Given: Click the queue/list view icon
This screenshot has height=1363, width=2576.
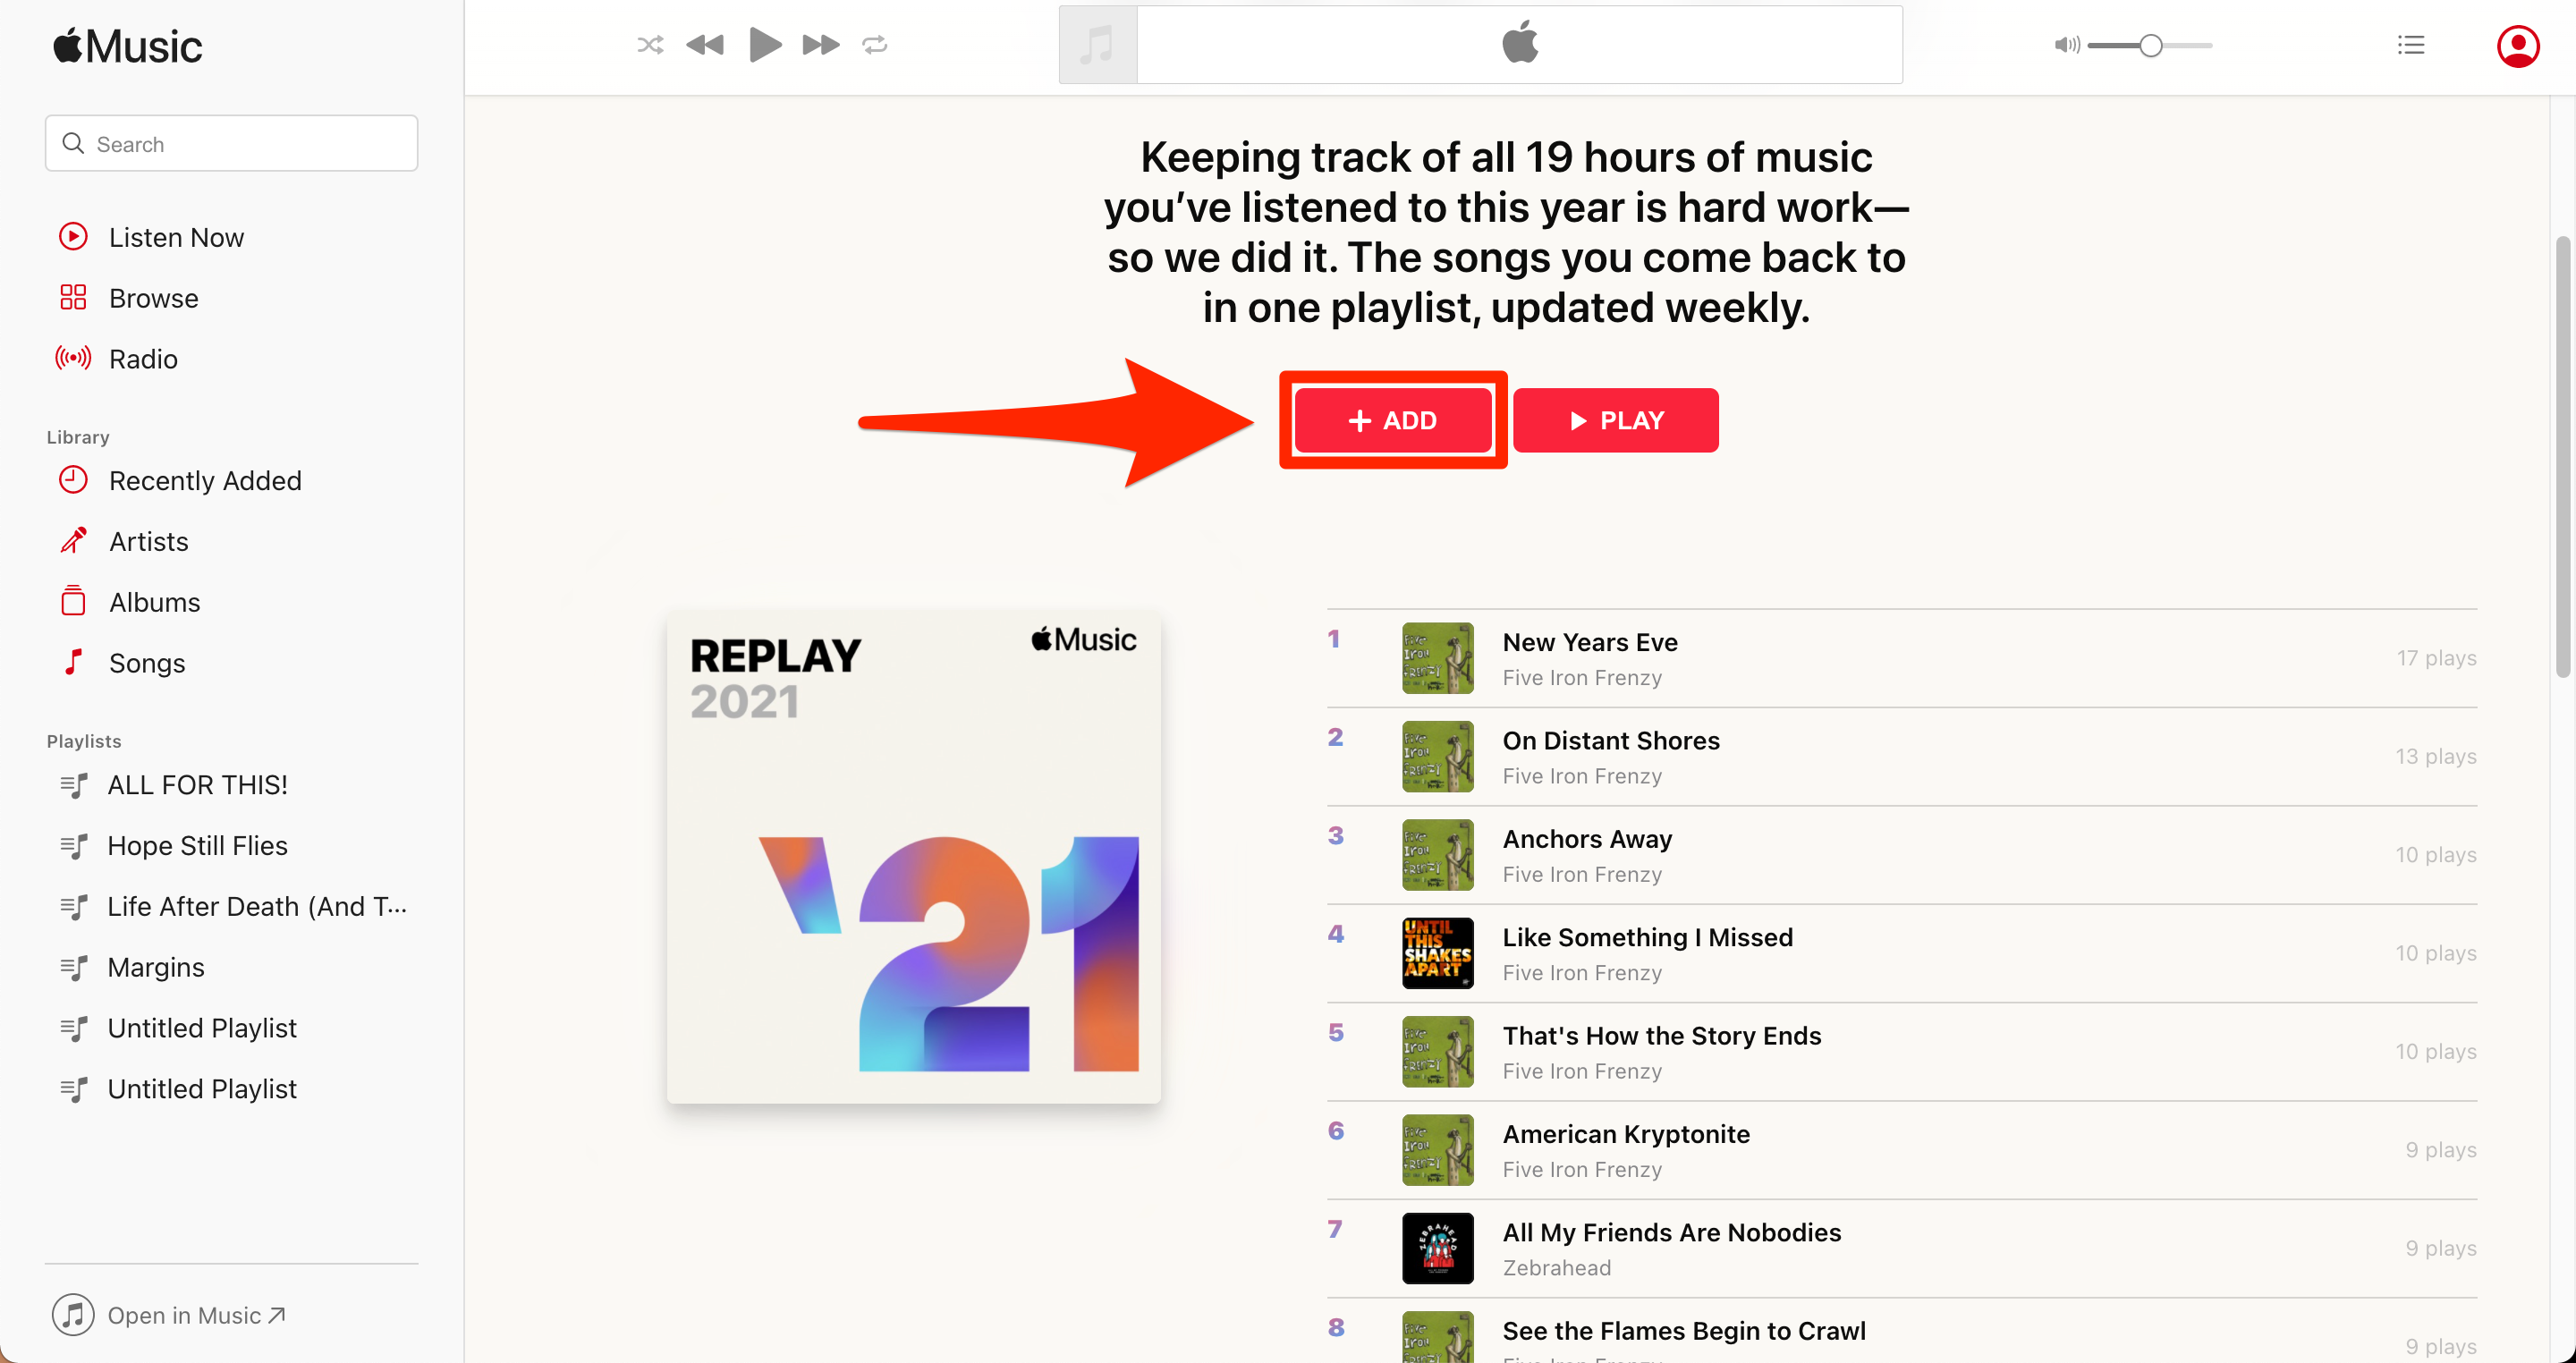Looking at the screenshot, I should (x=2409, y=43).
